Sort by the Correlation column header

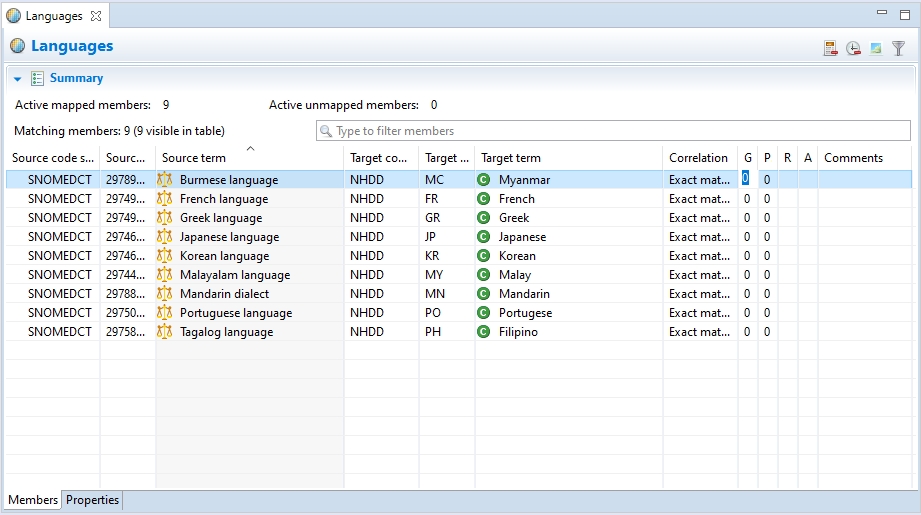[x=698, y=158]
